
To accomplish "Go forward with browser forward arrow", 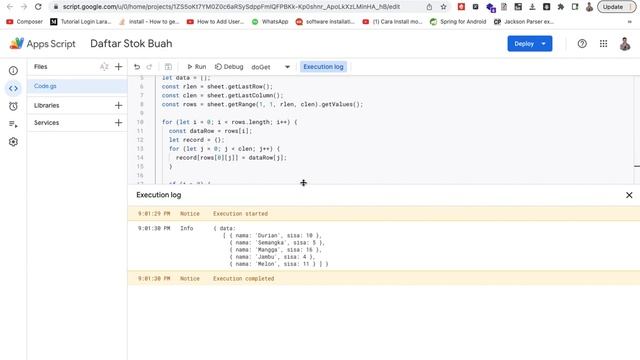I will [x=24, y=7].
